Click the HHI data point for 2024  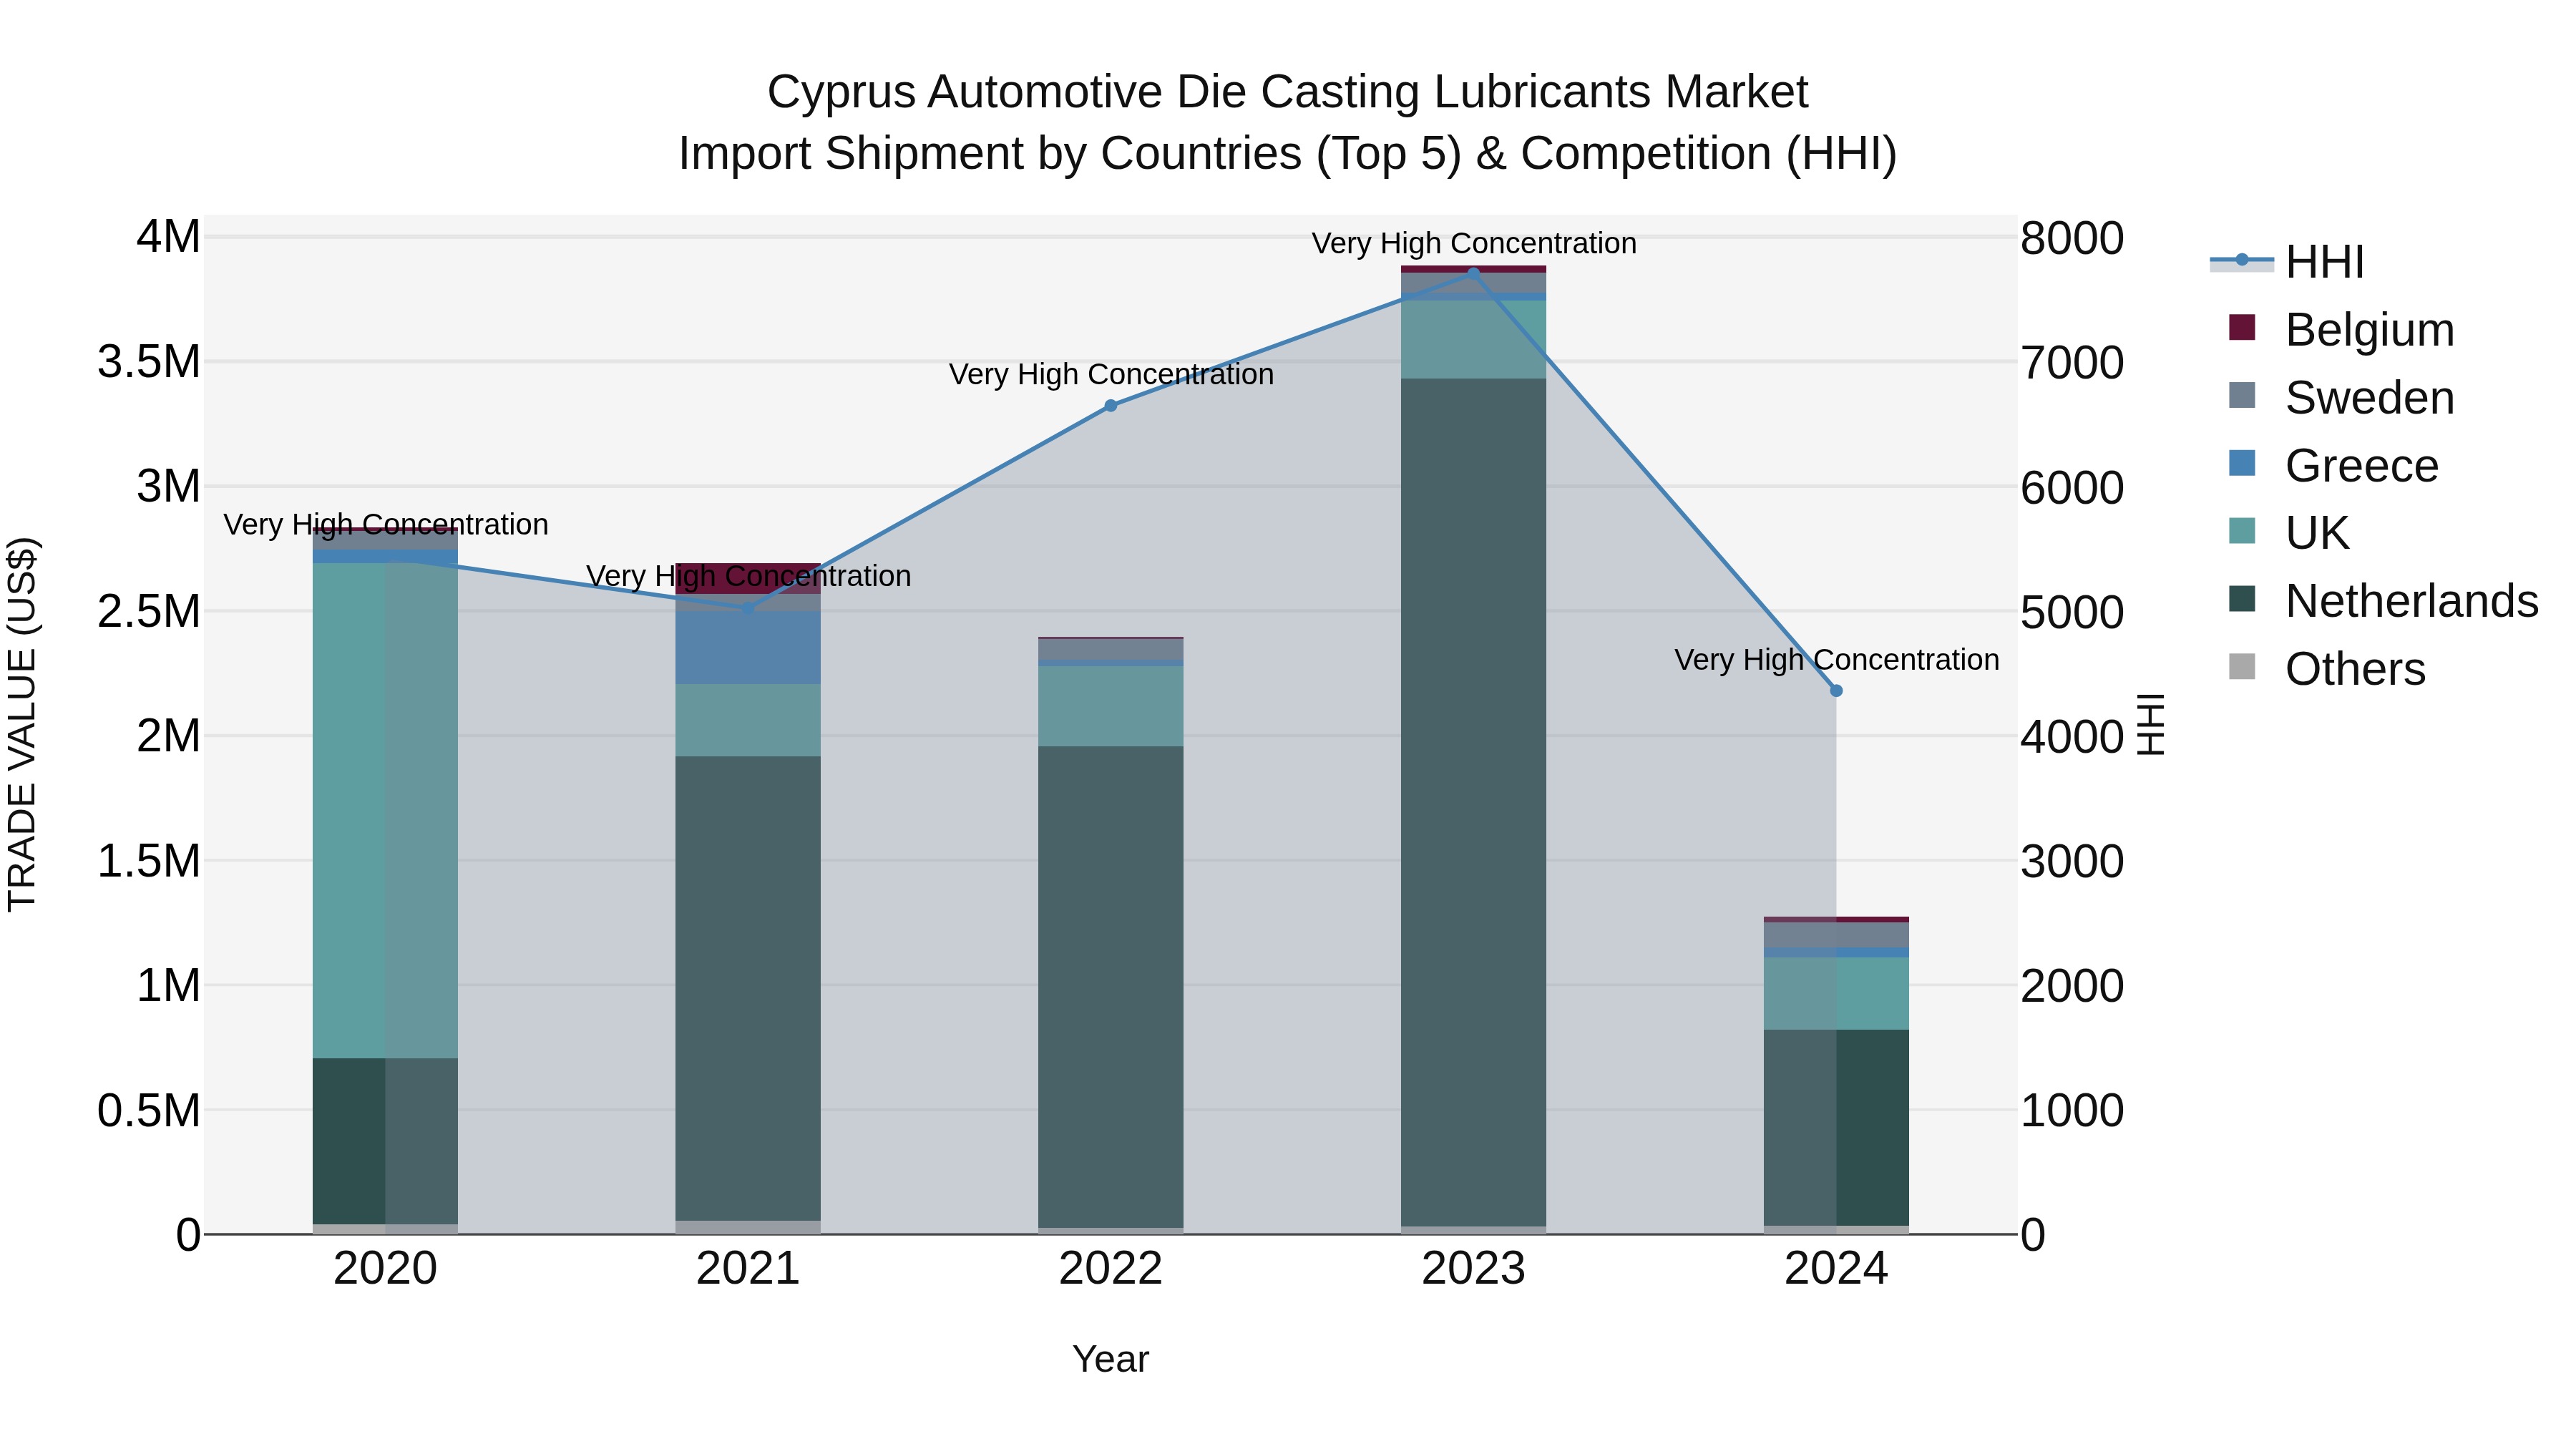[1836, 691]
